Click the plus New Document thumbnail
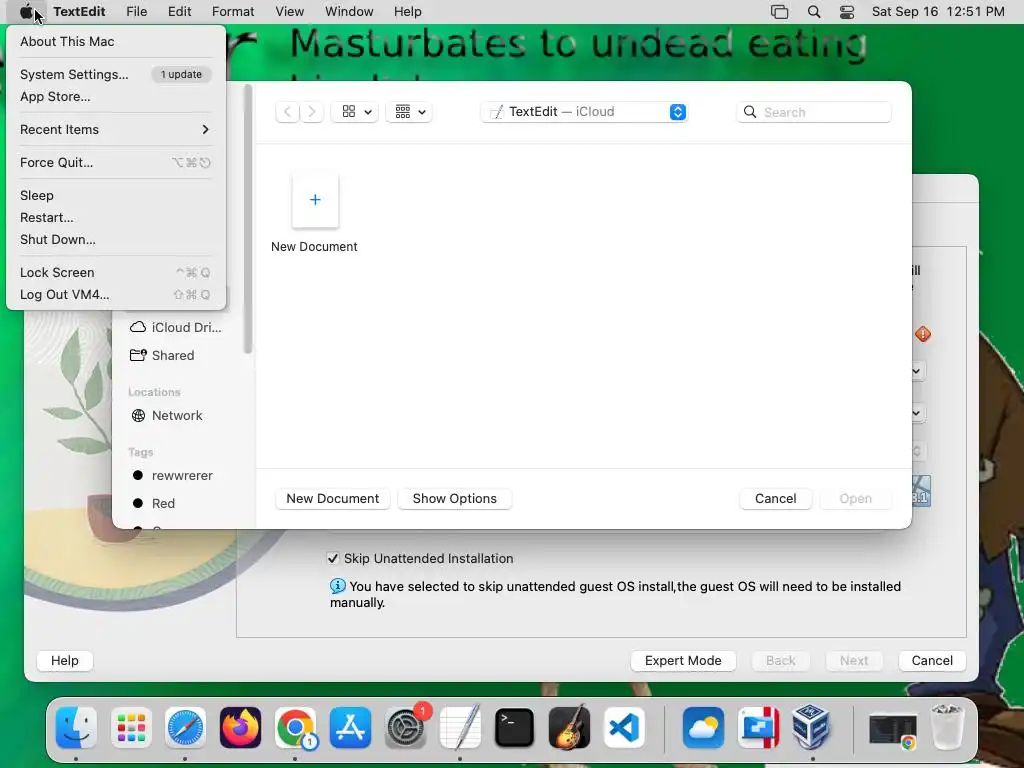 (315, 200)
